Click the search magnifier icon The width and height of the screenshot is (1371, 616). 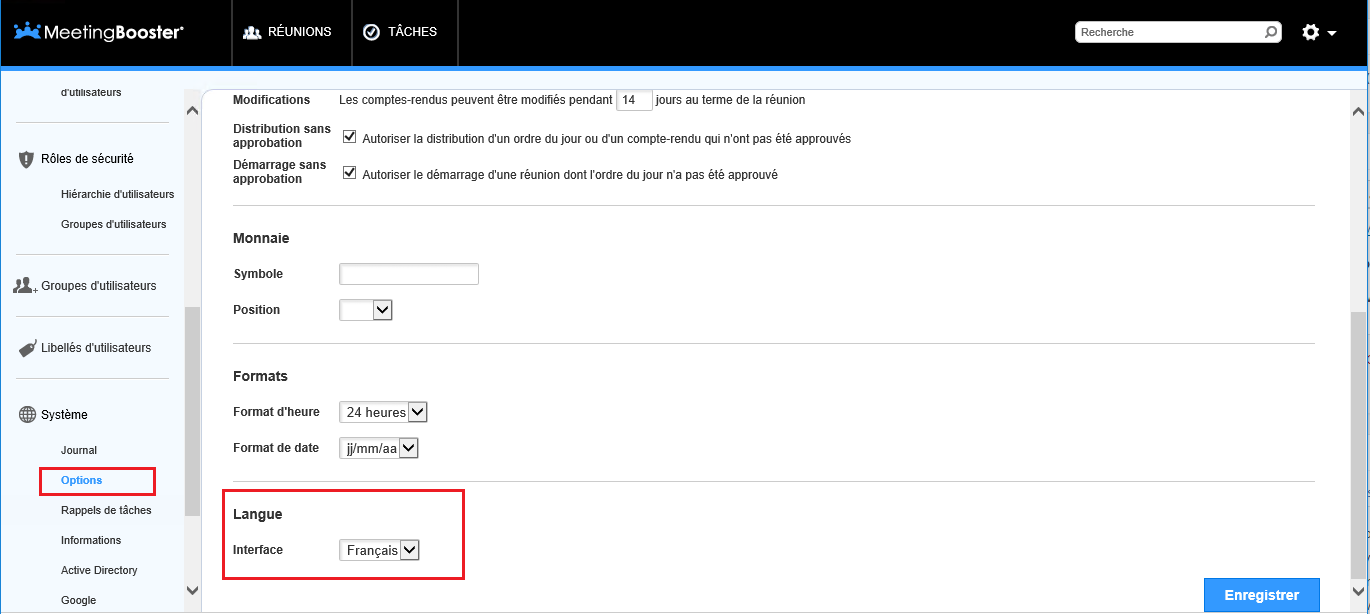(1271, 32)
